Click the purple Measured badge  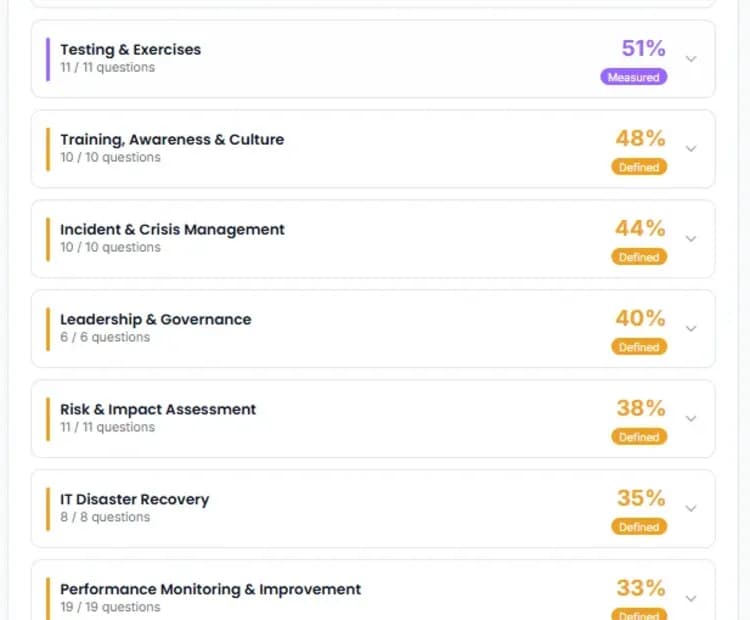pyautogui.click(x=633, y=77)
